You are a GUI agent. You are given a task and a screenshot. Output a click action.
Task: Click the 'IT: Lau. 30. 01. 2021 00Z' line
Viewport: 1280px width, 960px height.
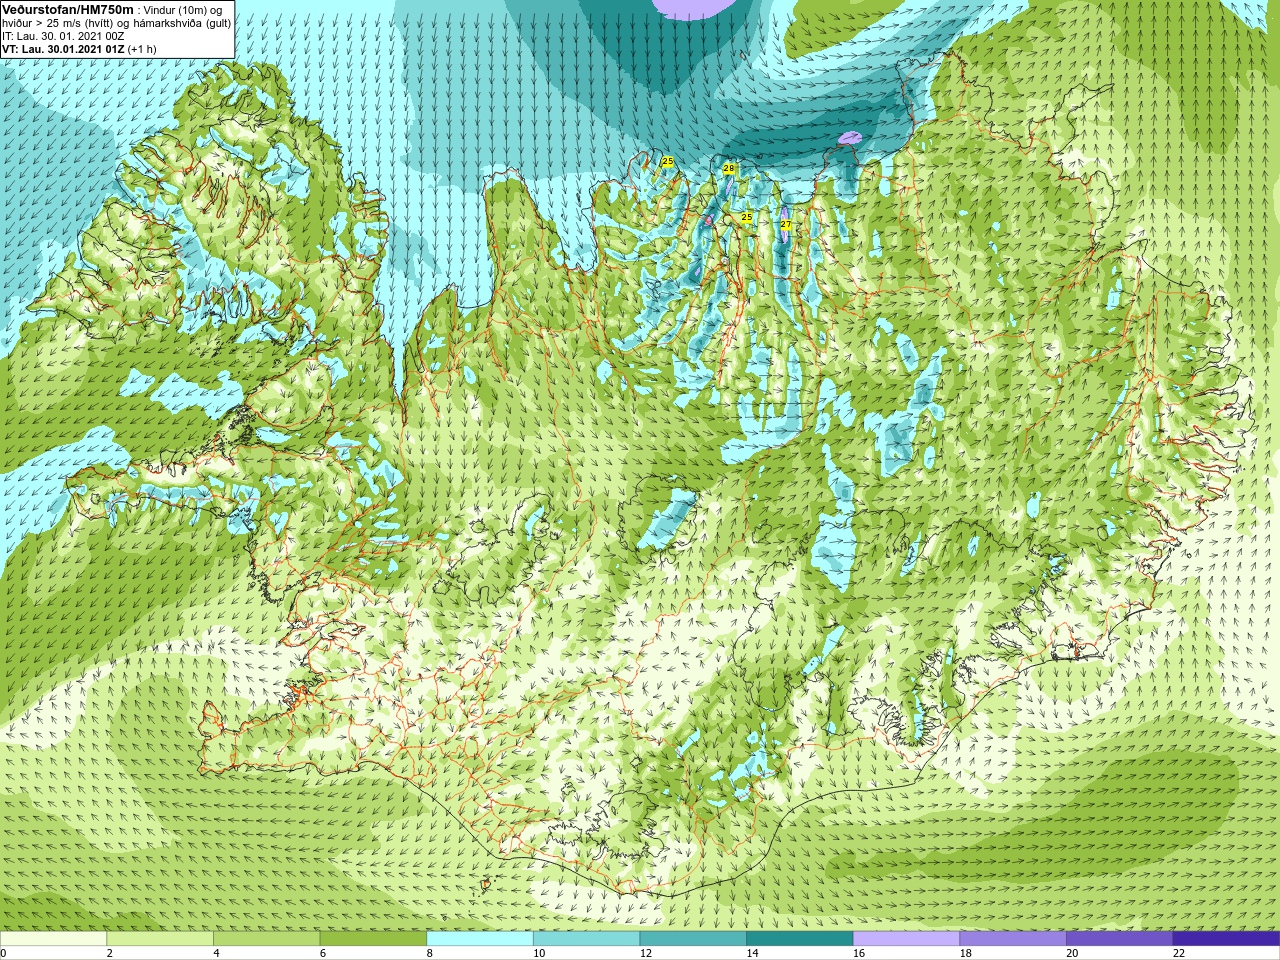click(x=63, y=36)
